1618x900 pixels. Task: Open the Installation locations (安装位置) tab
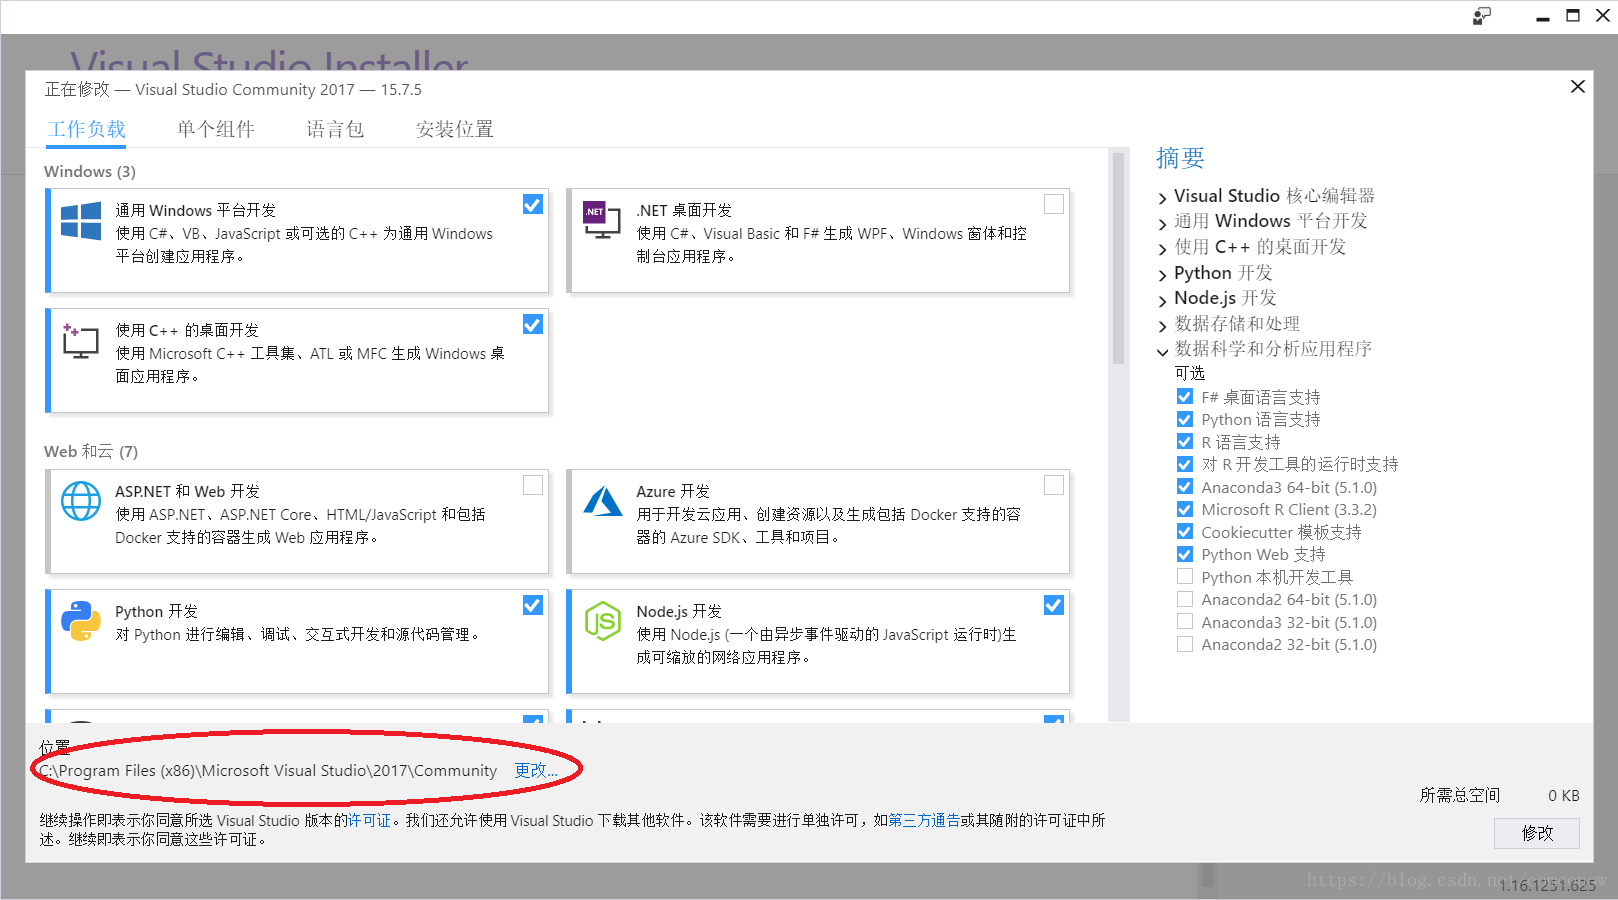pos(455,129)
